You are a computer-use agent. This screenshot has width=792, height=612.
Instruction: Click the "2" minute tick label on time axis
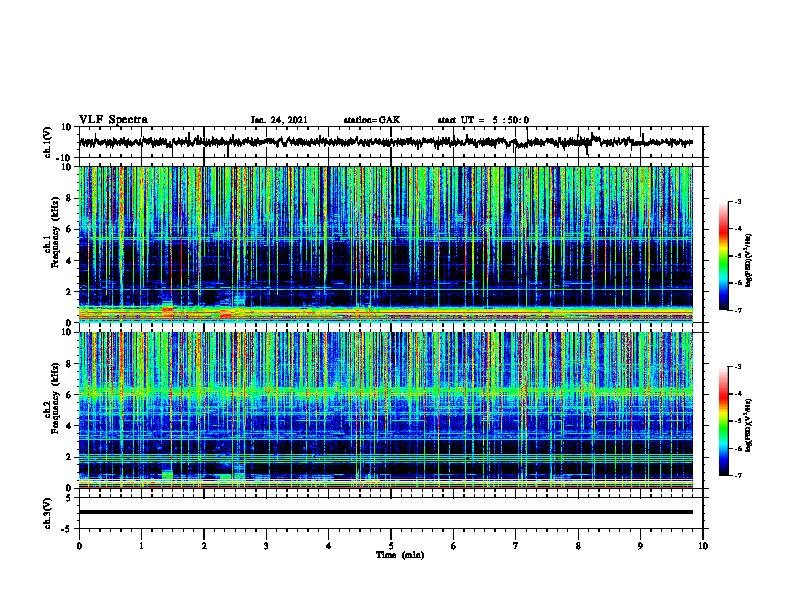(204, 546)
